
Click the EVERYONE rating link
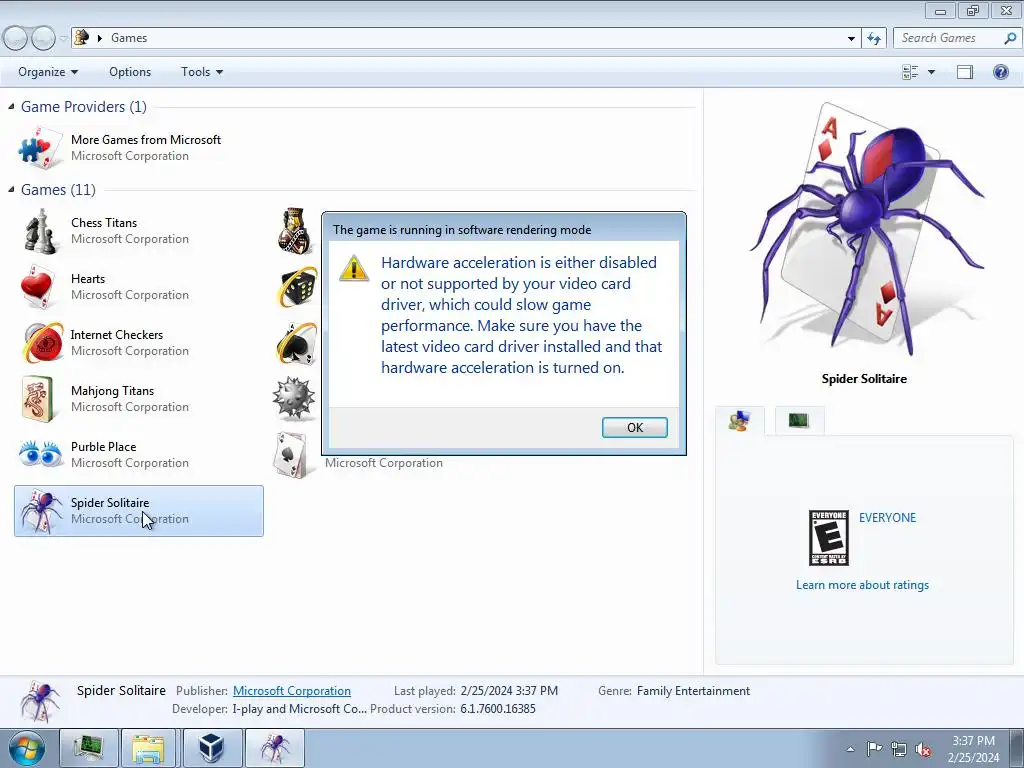click(887, 517)
